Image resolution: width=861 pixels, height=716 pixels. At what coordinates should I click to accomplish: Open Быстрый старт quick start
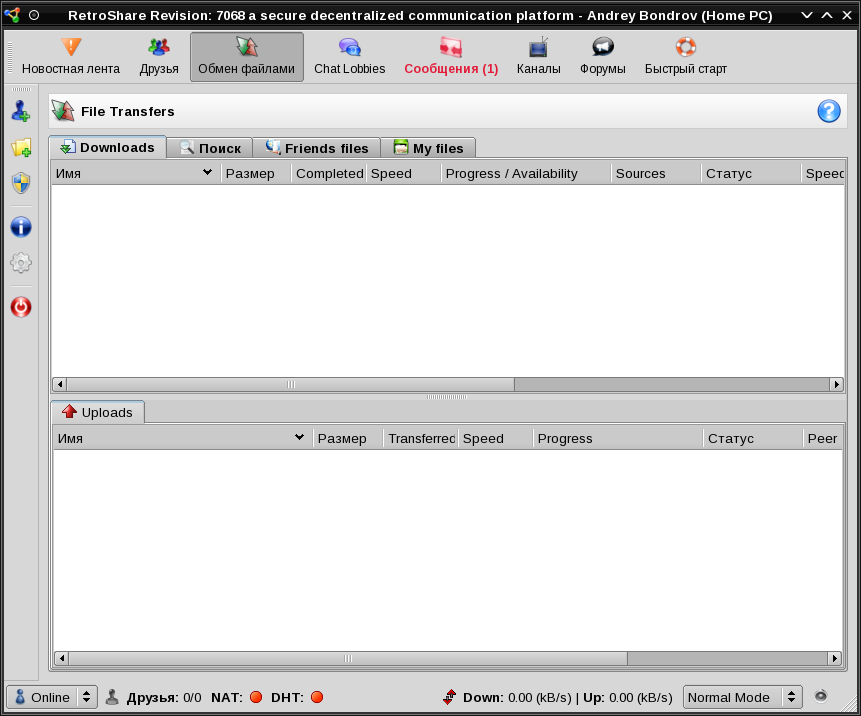click(685, 57)
